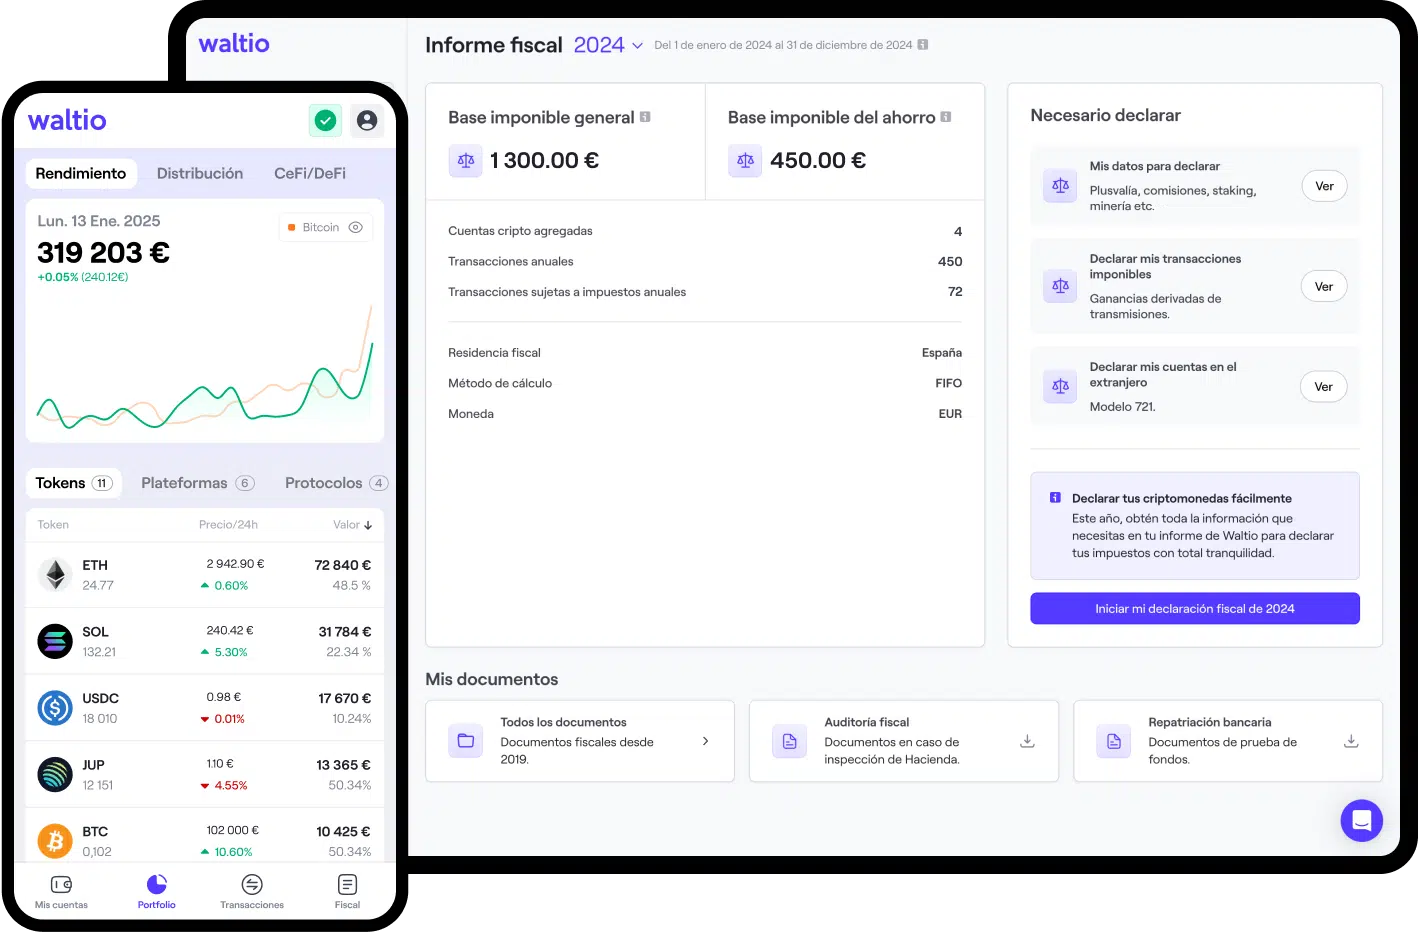Open the chat support bubble
Viewport: 1418px width, 932px height.
pyautogui.click(x=1361, y=821)
